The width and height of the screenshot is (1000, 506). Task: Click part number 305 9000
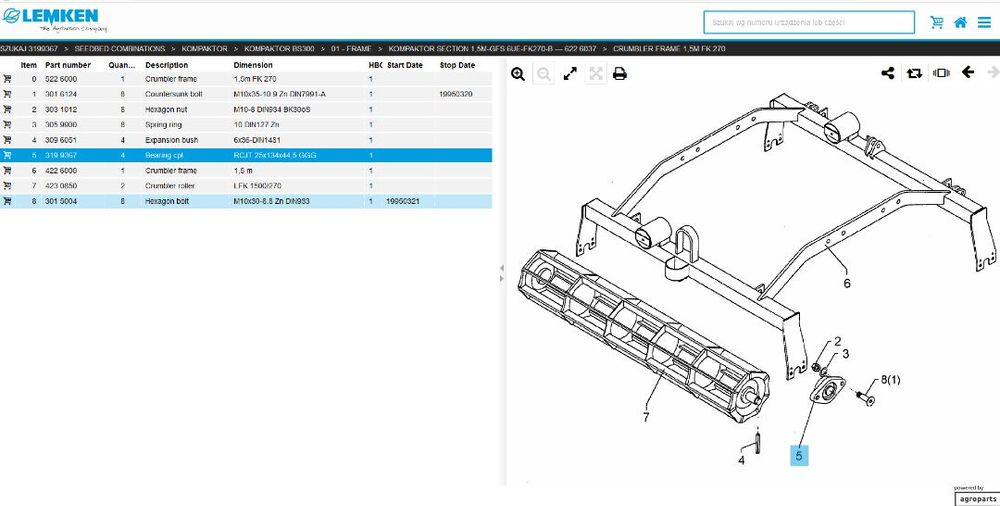pyautogui.click(x=61, y=125)
